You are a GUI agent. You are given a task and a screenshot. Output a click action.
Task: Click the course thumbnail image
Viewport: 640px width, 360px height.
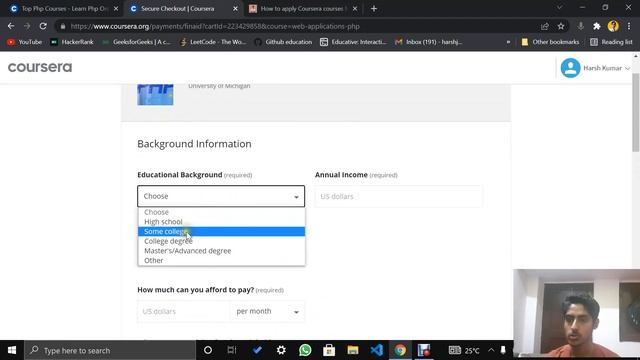pos(155,95)
